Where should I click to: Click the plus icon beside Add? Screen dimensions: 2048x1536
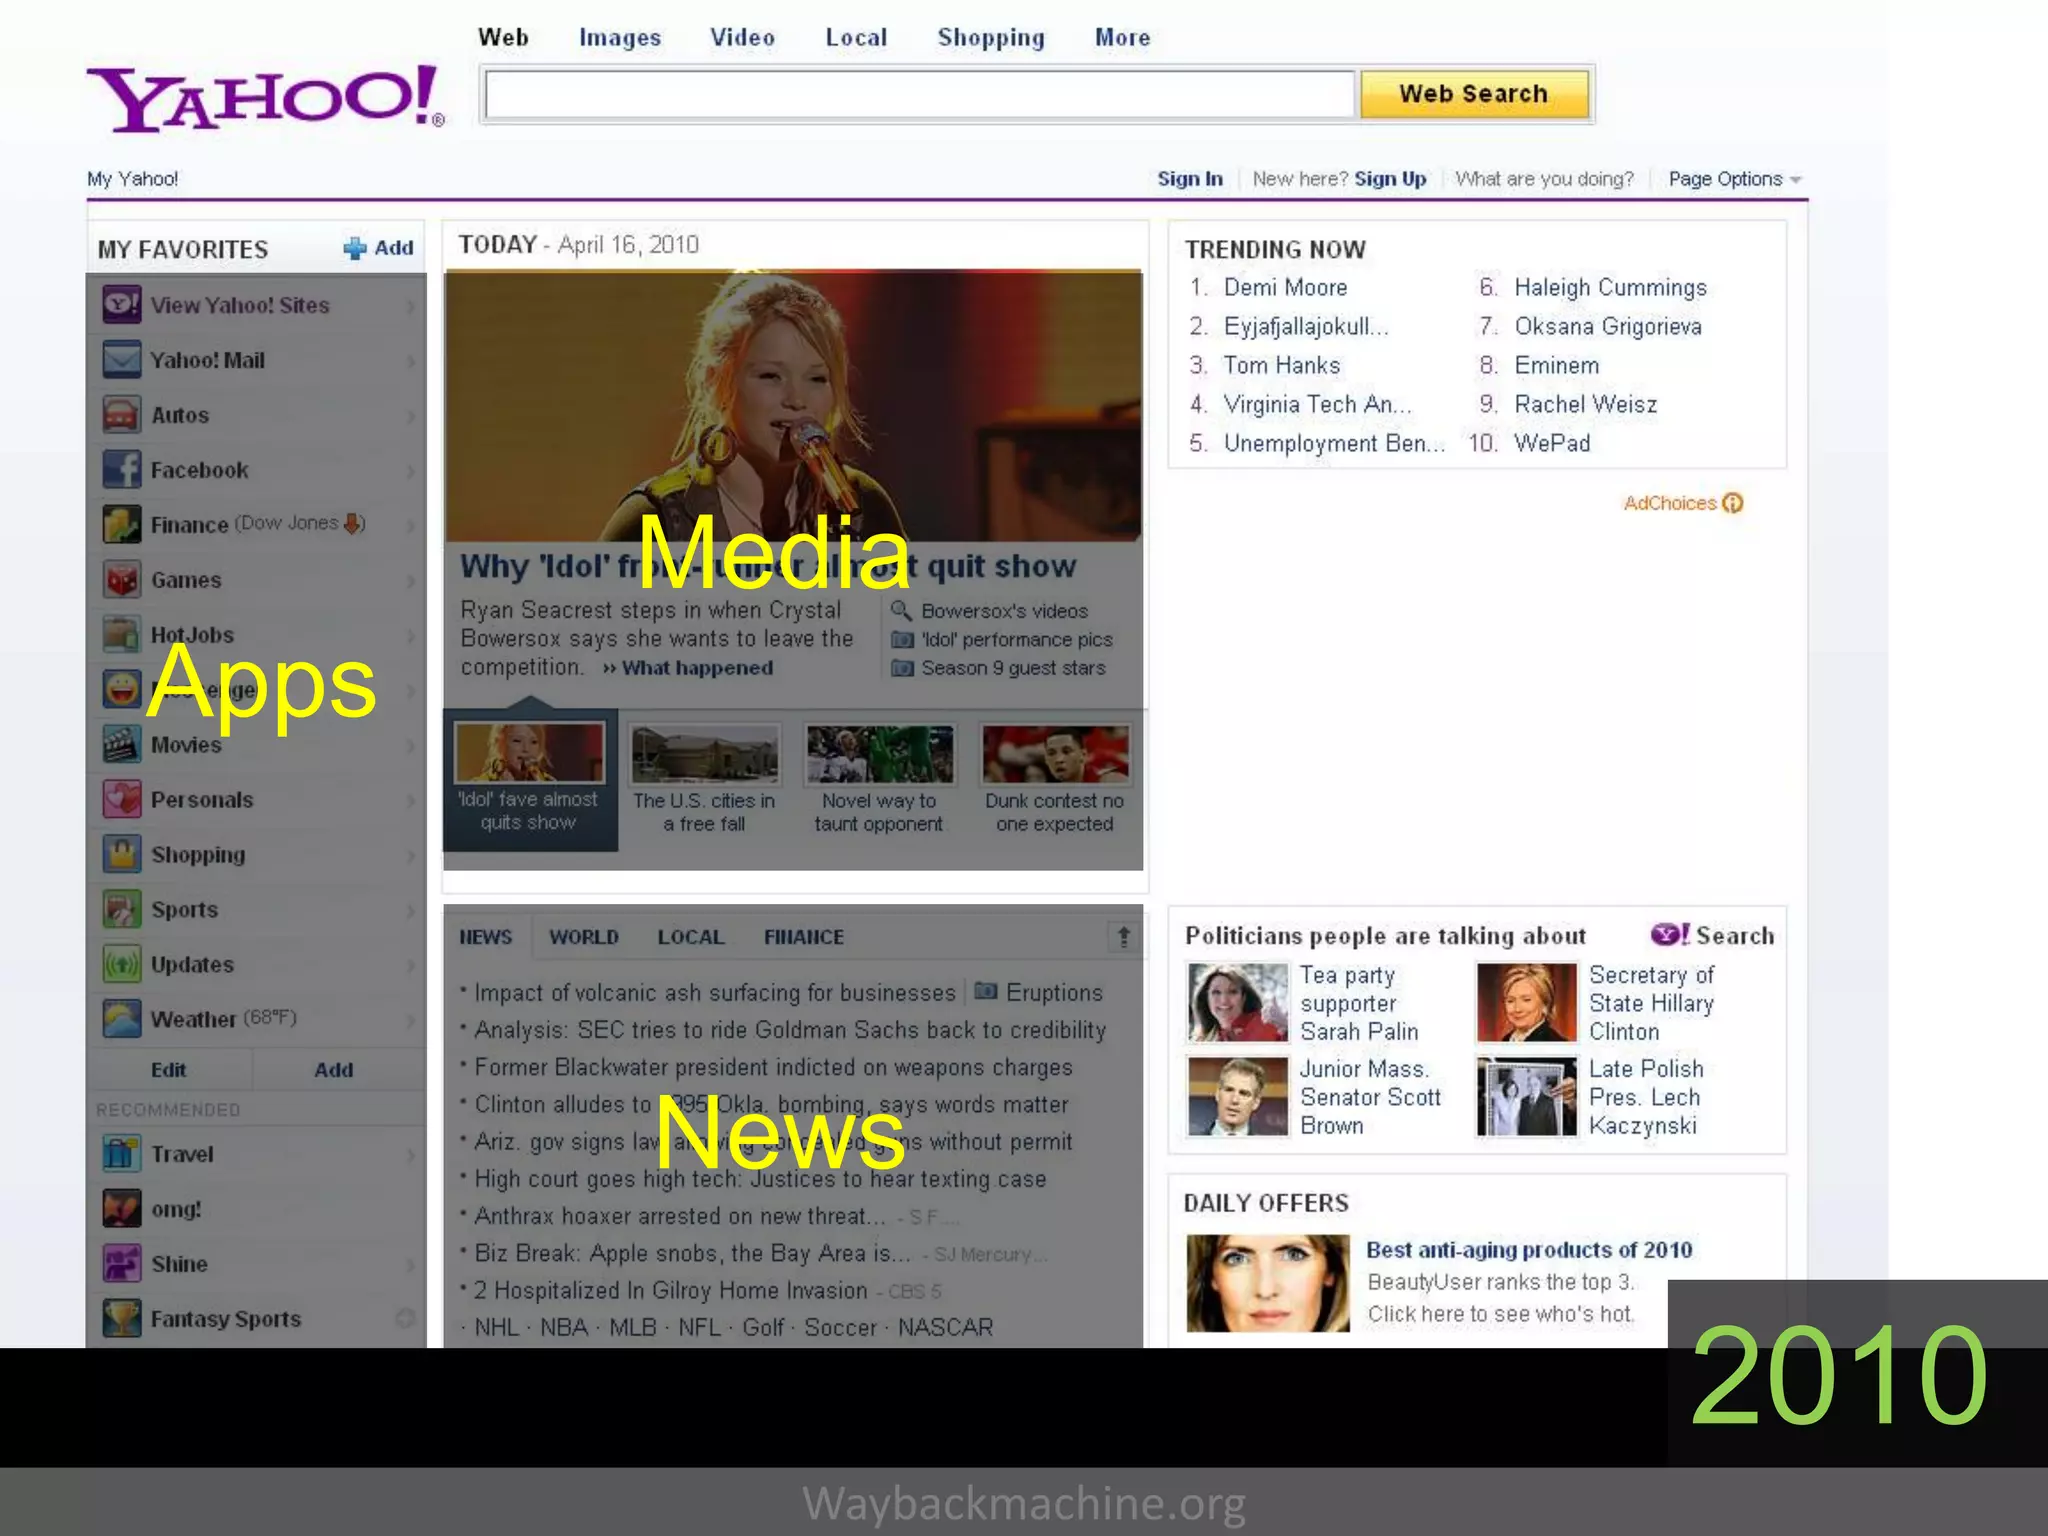354,248
